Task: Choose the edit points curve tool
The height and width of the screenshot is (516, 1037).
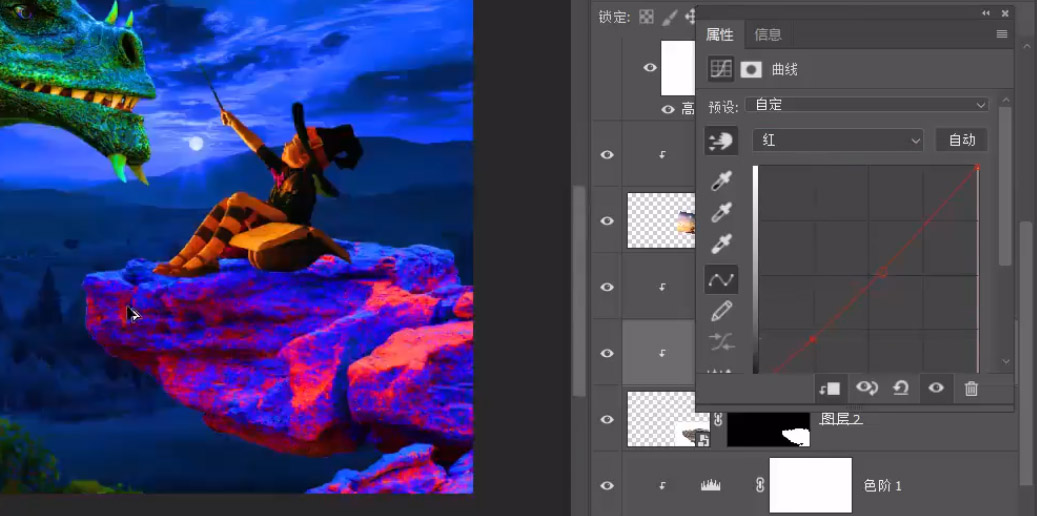Action: coord(721,279)
